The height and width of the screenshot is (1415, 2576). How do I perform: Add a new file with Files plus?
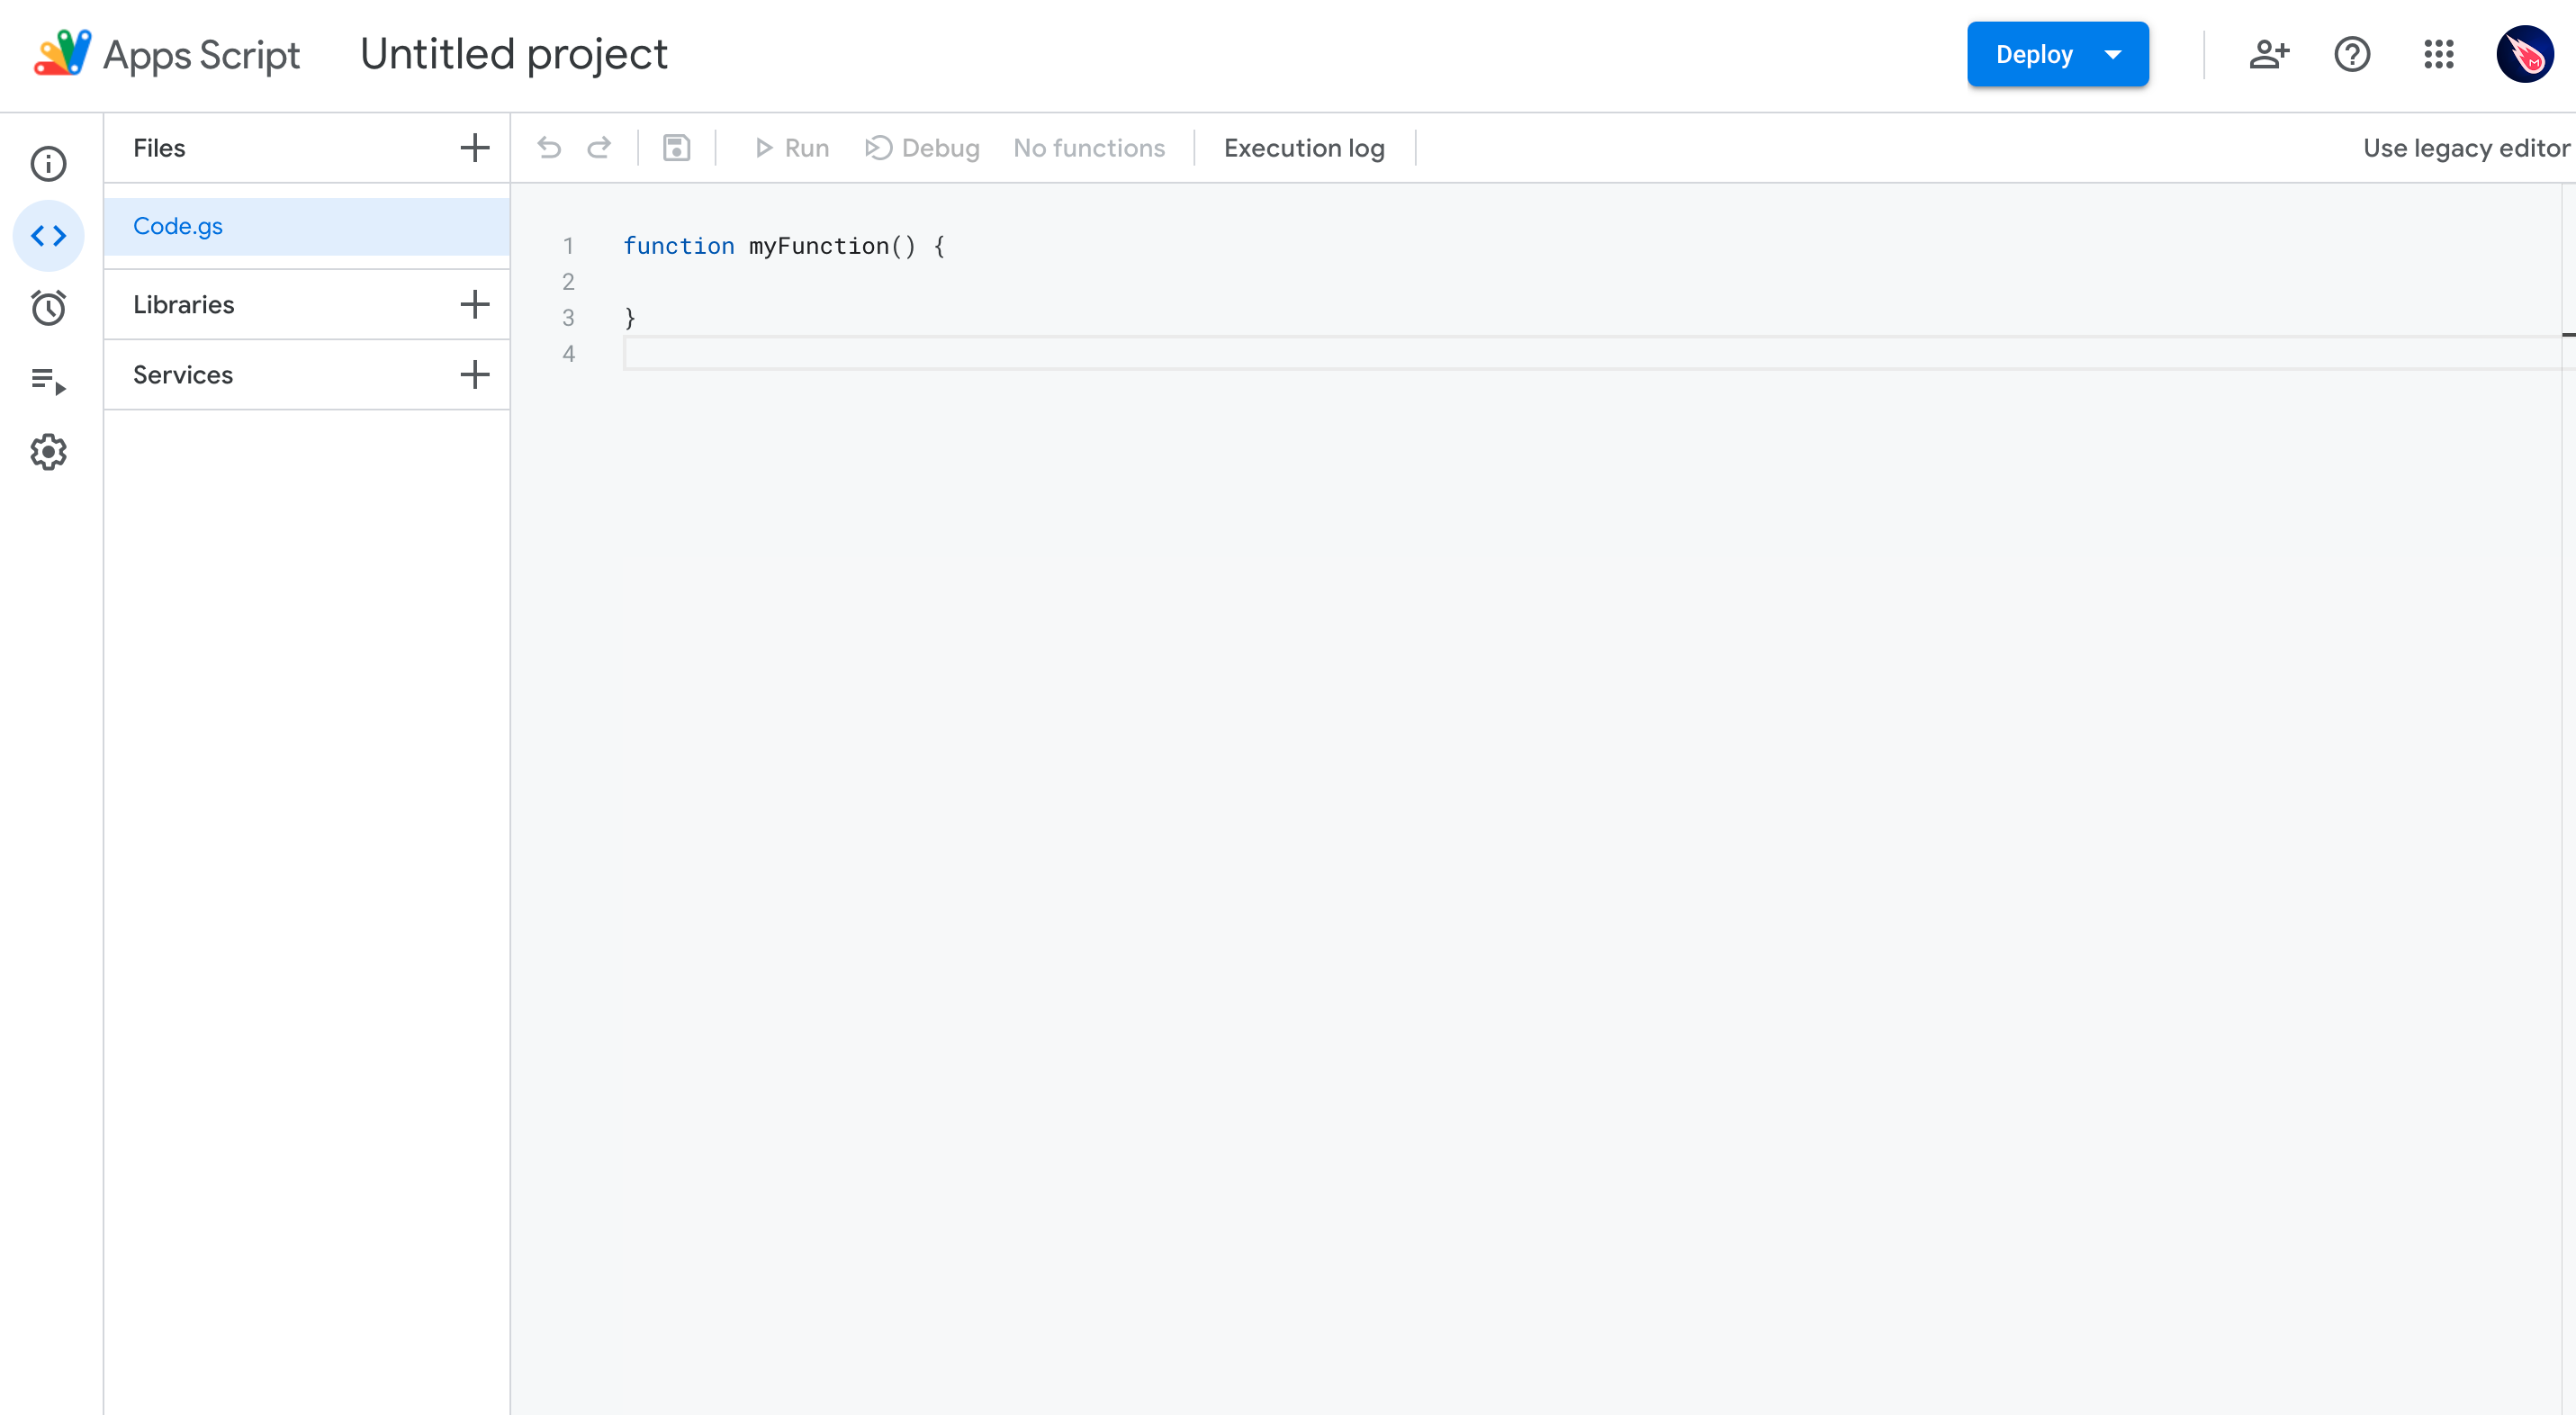click(475, 148)
